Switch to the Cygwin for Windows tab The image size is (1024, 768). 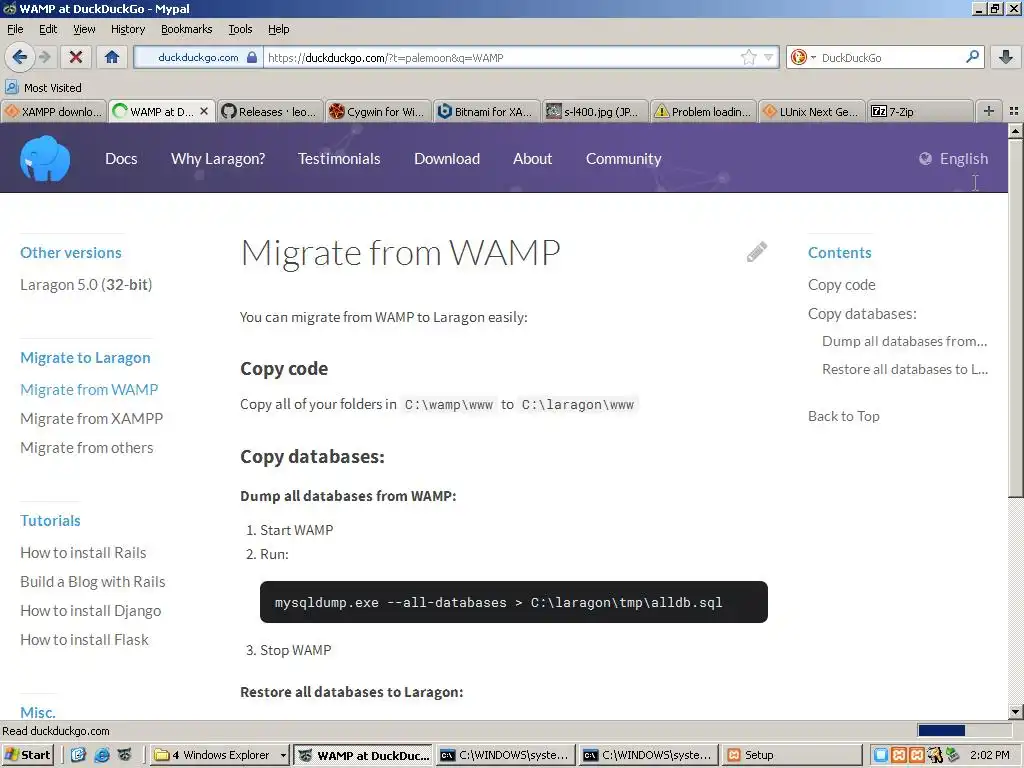pyautogui.click(x=377, y=112)
